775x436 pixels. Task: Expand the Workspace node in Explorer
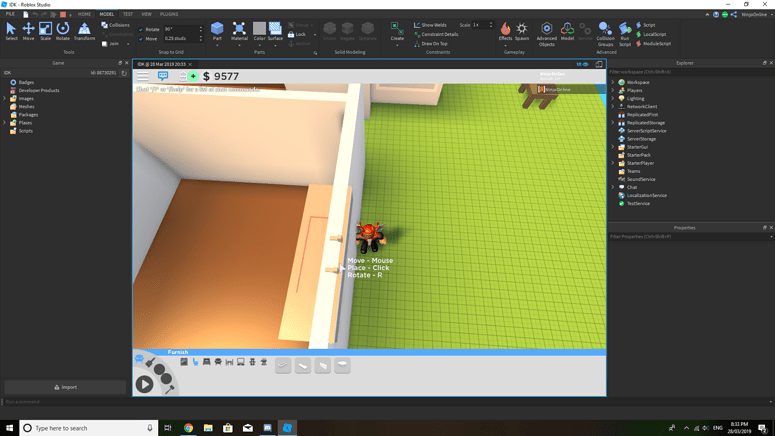pos(613,82)
